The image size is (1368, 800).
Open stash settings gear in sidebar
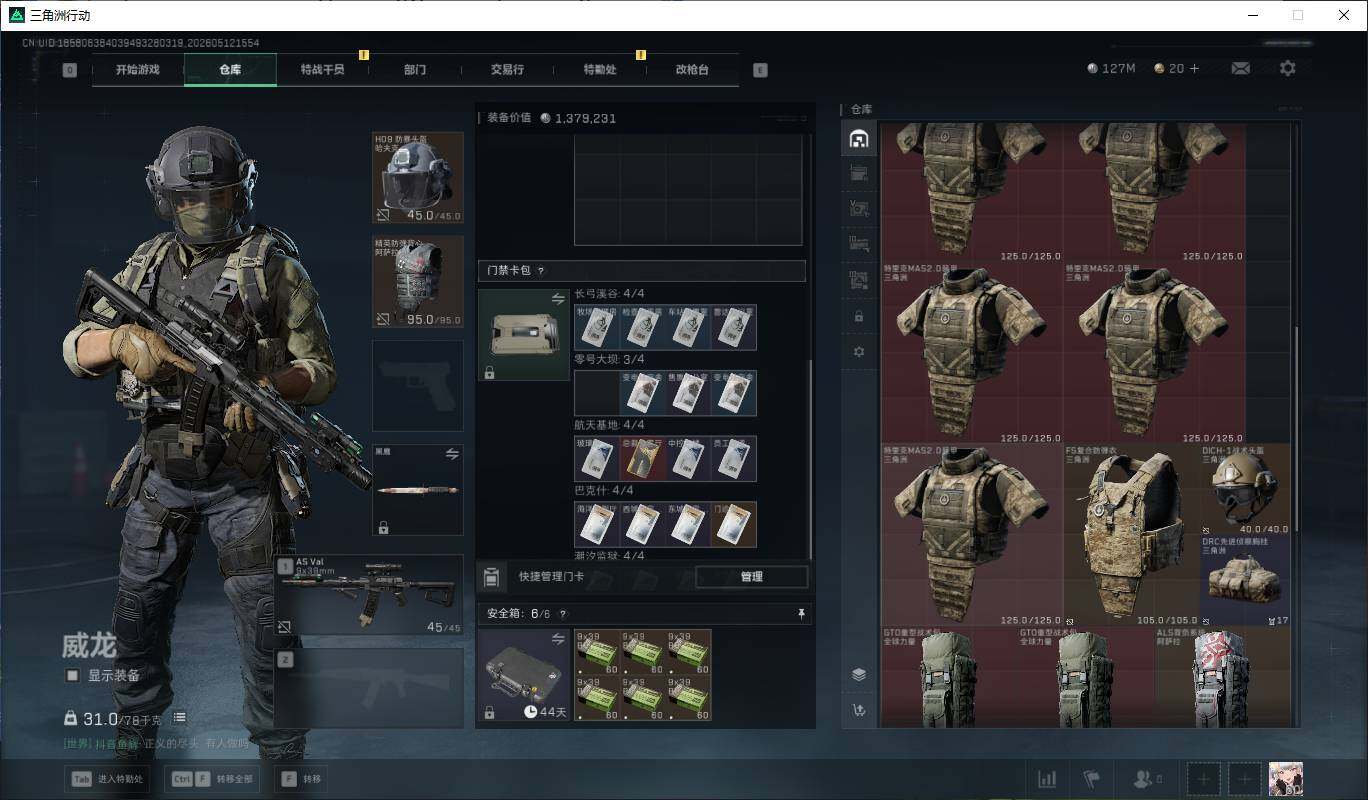(x=858, y=352)
